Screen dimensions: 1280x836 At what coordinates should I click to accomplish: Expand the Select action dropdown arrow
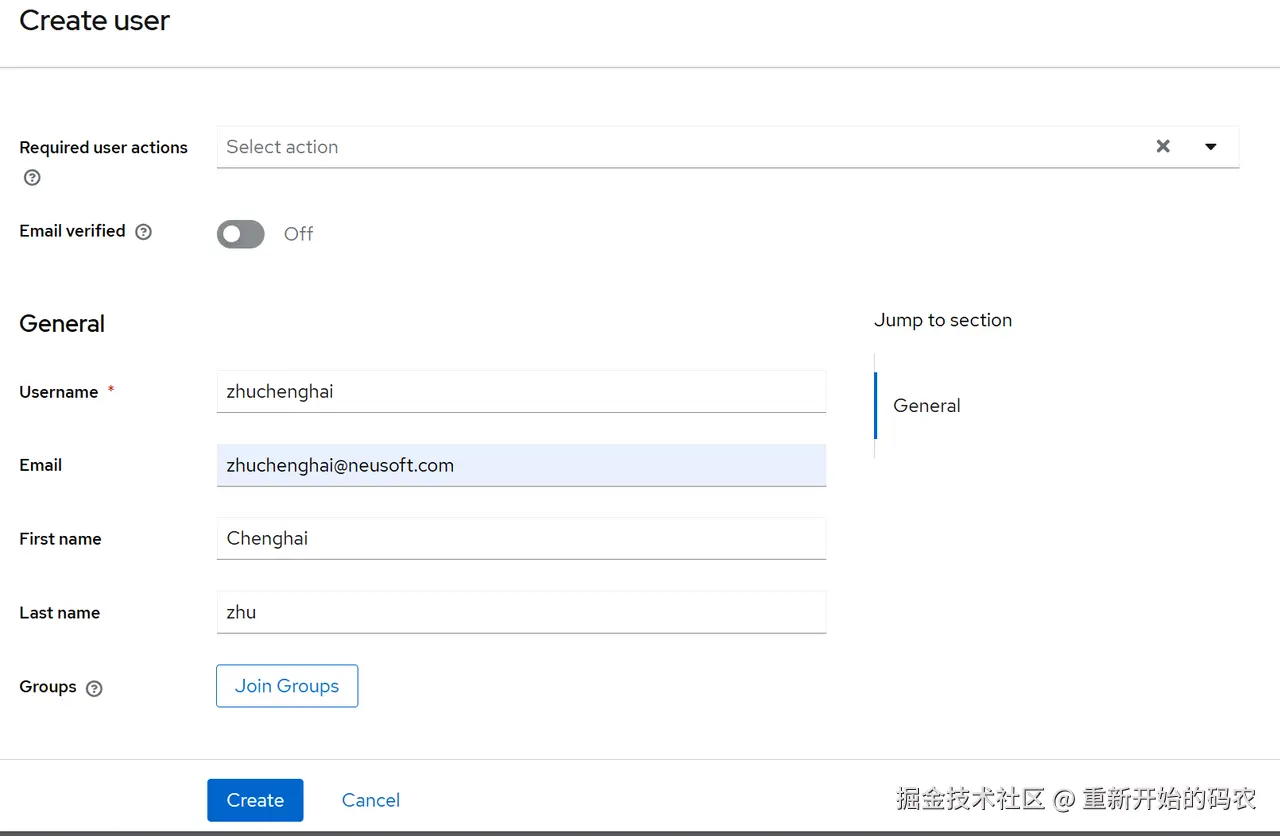pyautogui.click(x=1211, y=146)
